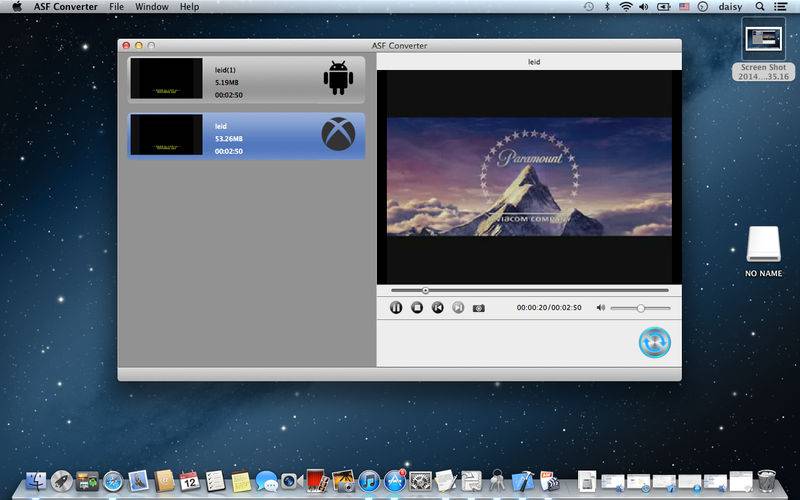Open the Time Machine menu icon
This screenshot has height=500, width=800.
click(589, 7)
